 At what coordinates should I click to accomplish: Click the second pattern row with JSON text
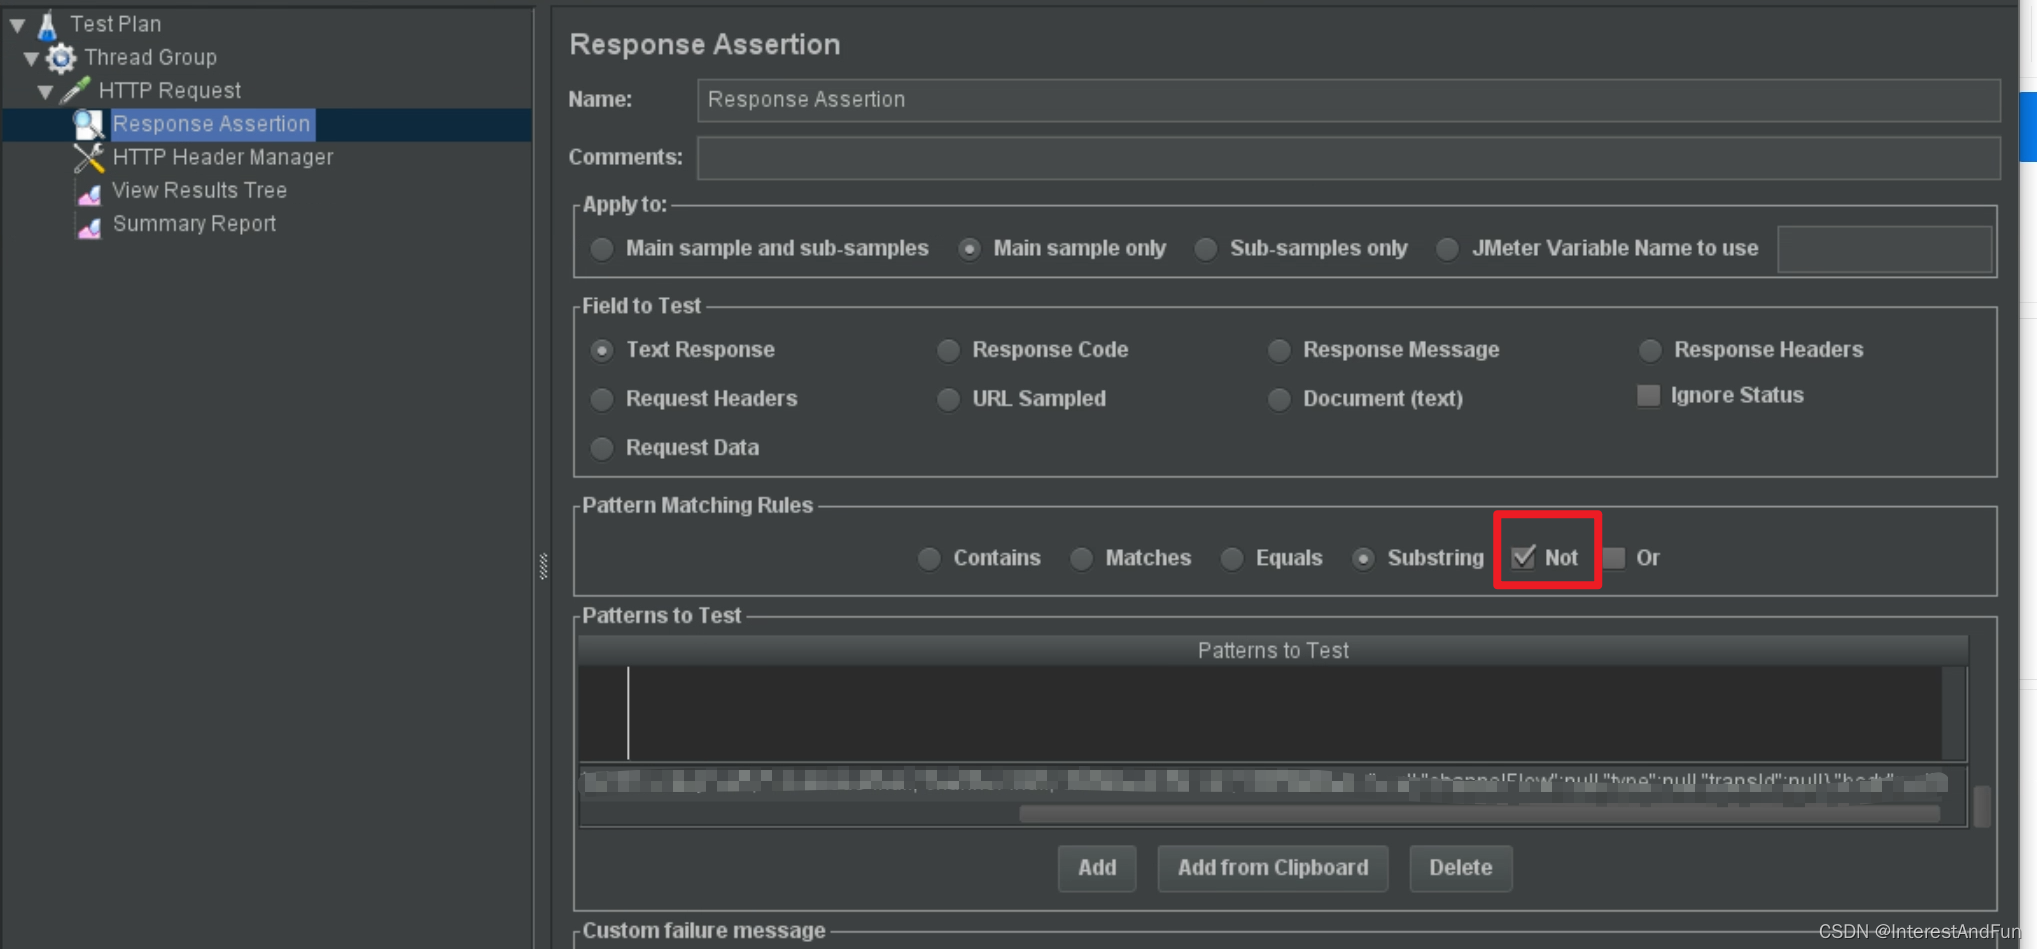[x=1265, y=782]
